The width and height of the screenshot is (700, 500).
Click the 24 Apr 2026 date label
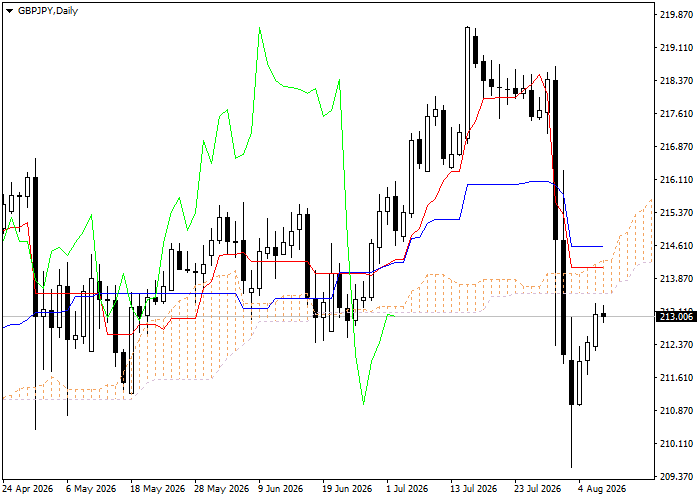(28, 489)
